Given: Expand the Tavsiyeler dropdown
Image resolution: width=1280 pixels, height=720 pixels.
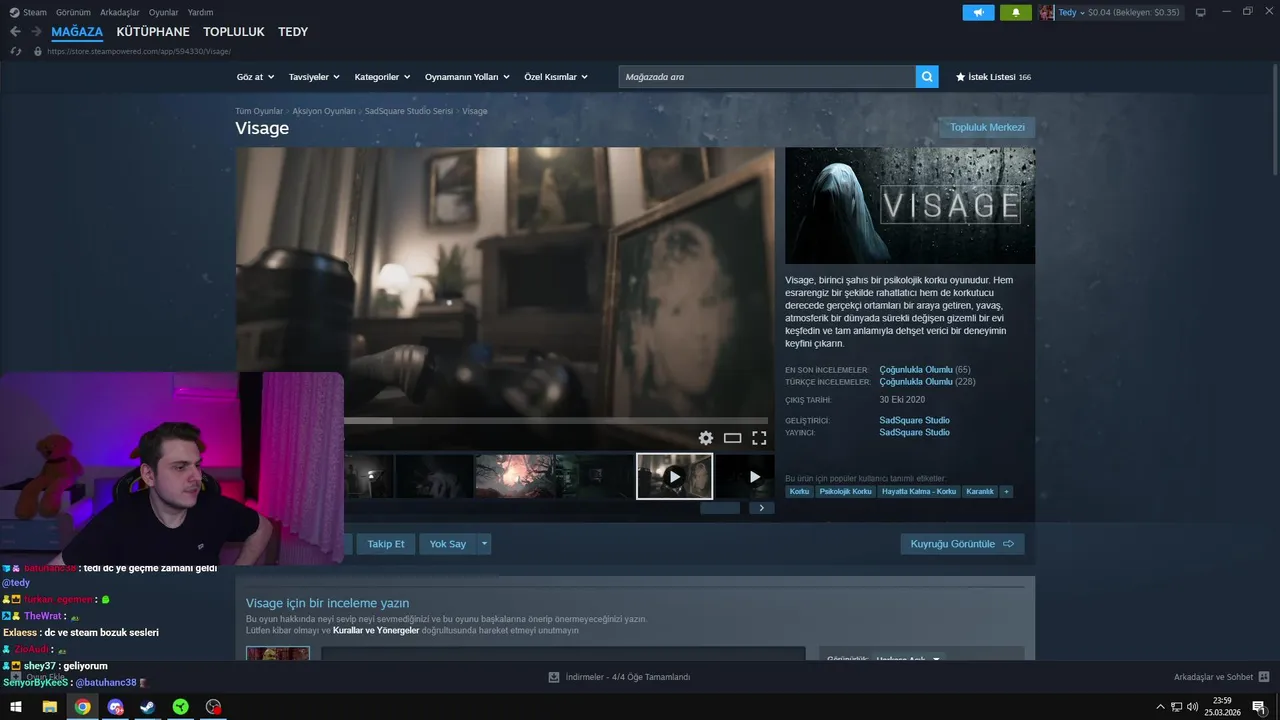Looking at the screenshot, I should point(314,77).
